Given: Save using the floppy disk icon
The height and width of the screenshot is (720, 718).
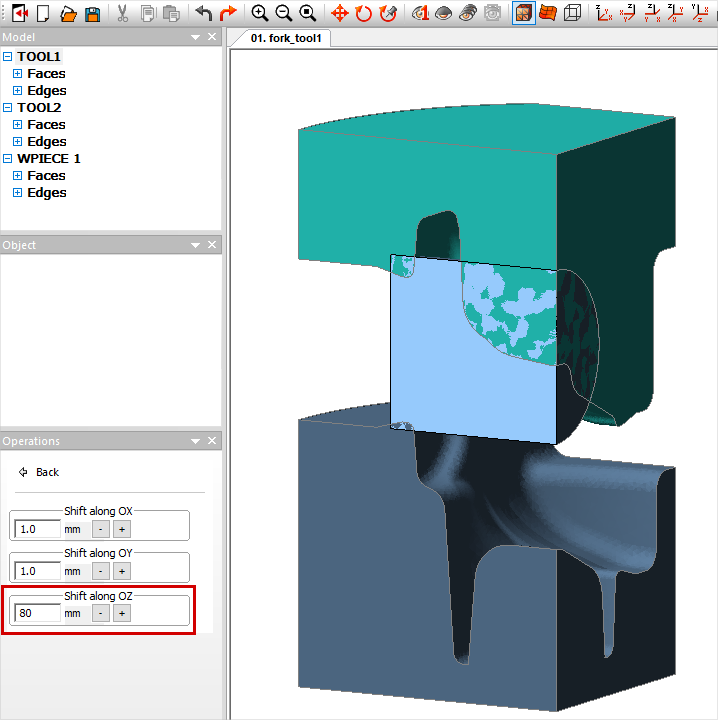Looking at the screenshot, I should pos(92,13).
